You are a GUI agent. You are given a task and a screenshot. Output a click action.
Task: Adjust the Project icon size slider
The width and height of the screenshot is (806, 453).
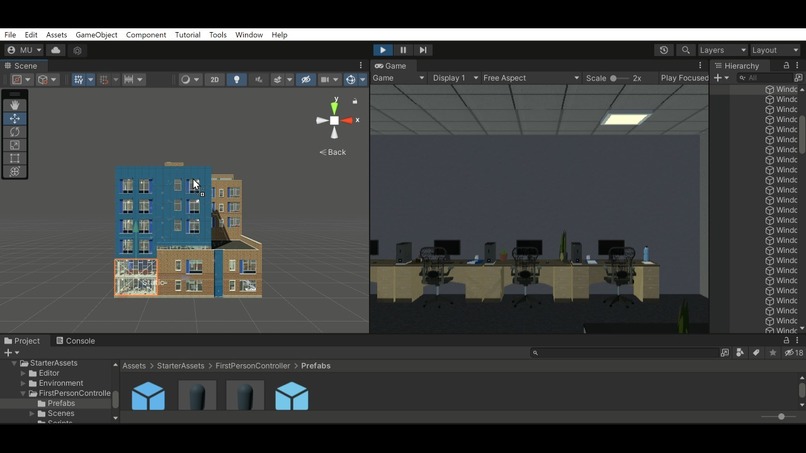point(781,416)
